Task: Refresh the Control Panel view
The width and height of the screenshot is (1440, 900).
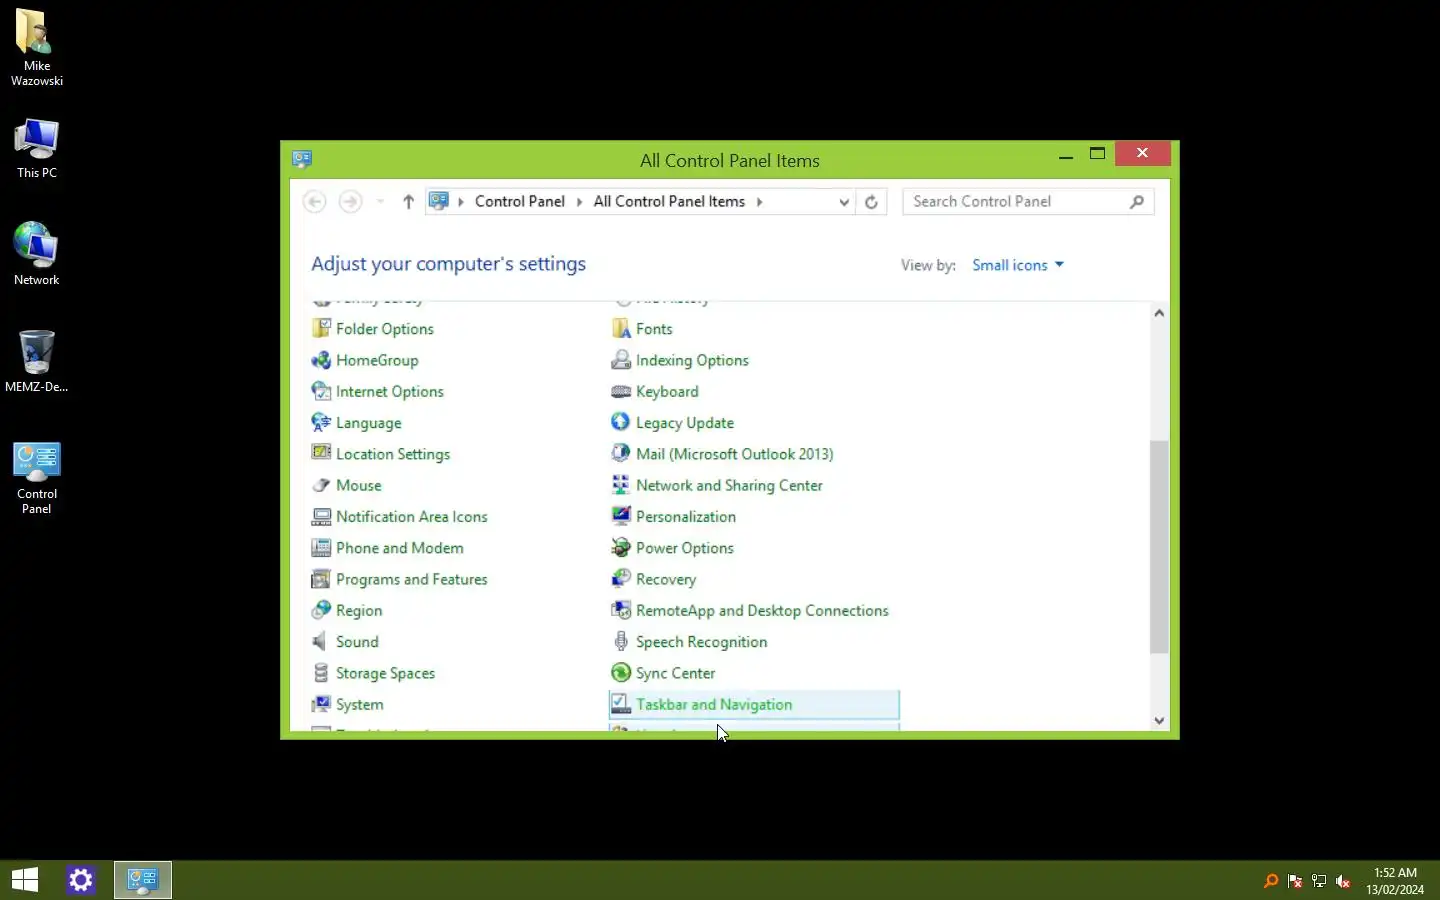Action: click(x=871, y=202)
